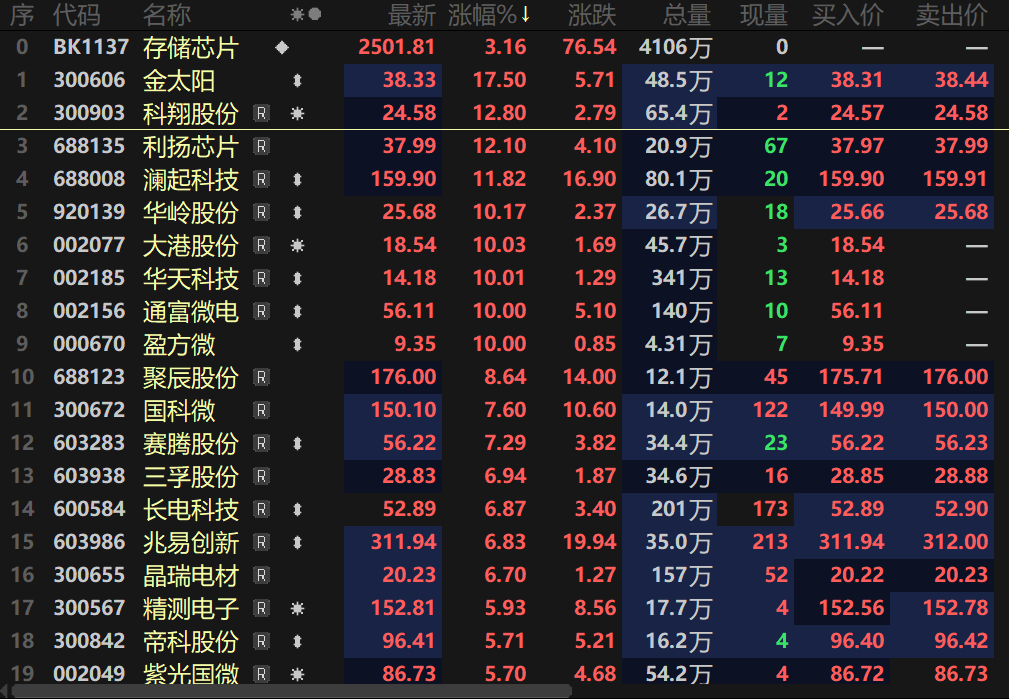Image resolution: width=1009 pixels, height=699 pixels.
Task: Open stock 澜起科技 by its name
Action: point(191,179)
